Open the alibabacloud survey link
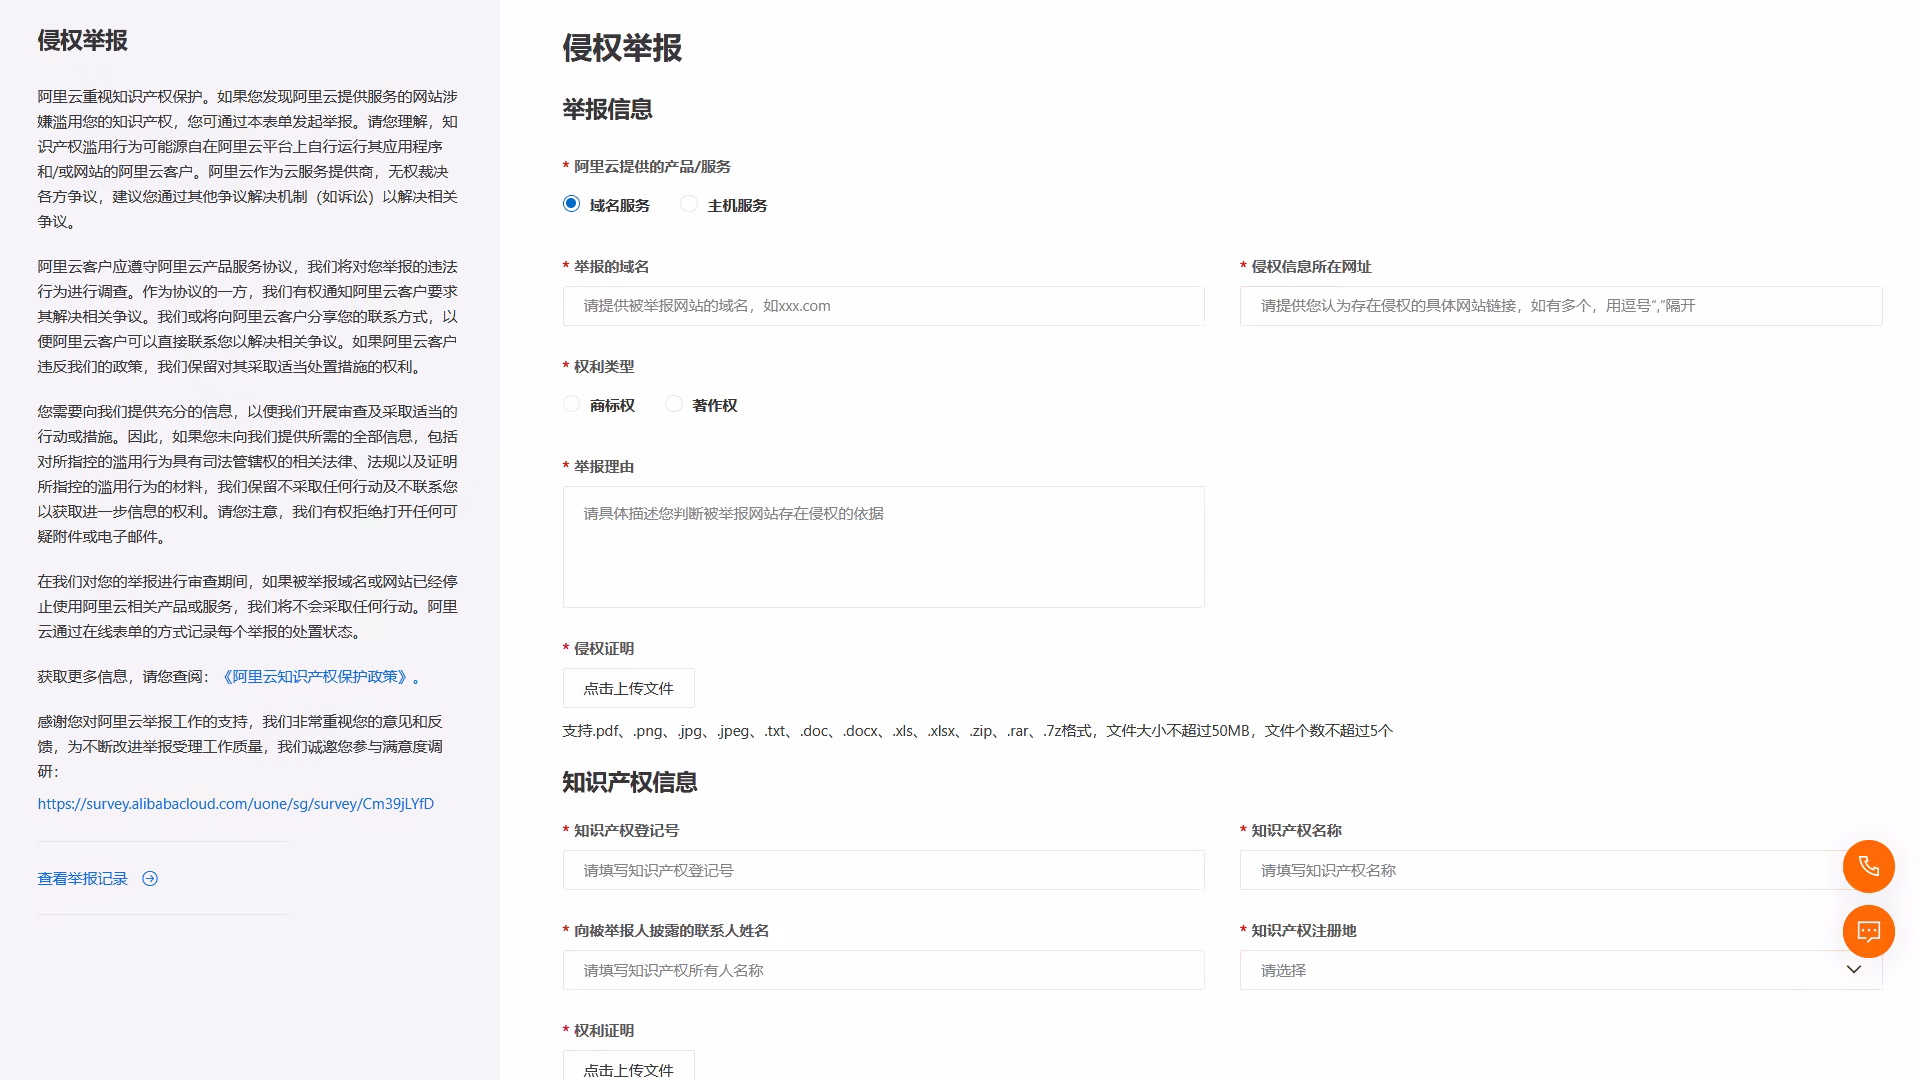The height and width of the screenshot is (1080, 1920). 236,803
